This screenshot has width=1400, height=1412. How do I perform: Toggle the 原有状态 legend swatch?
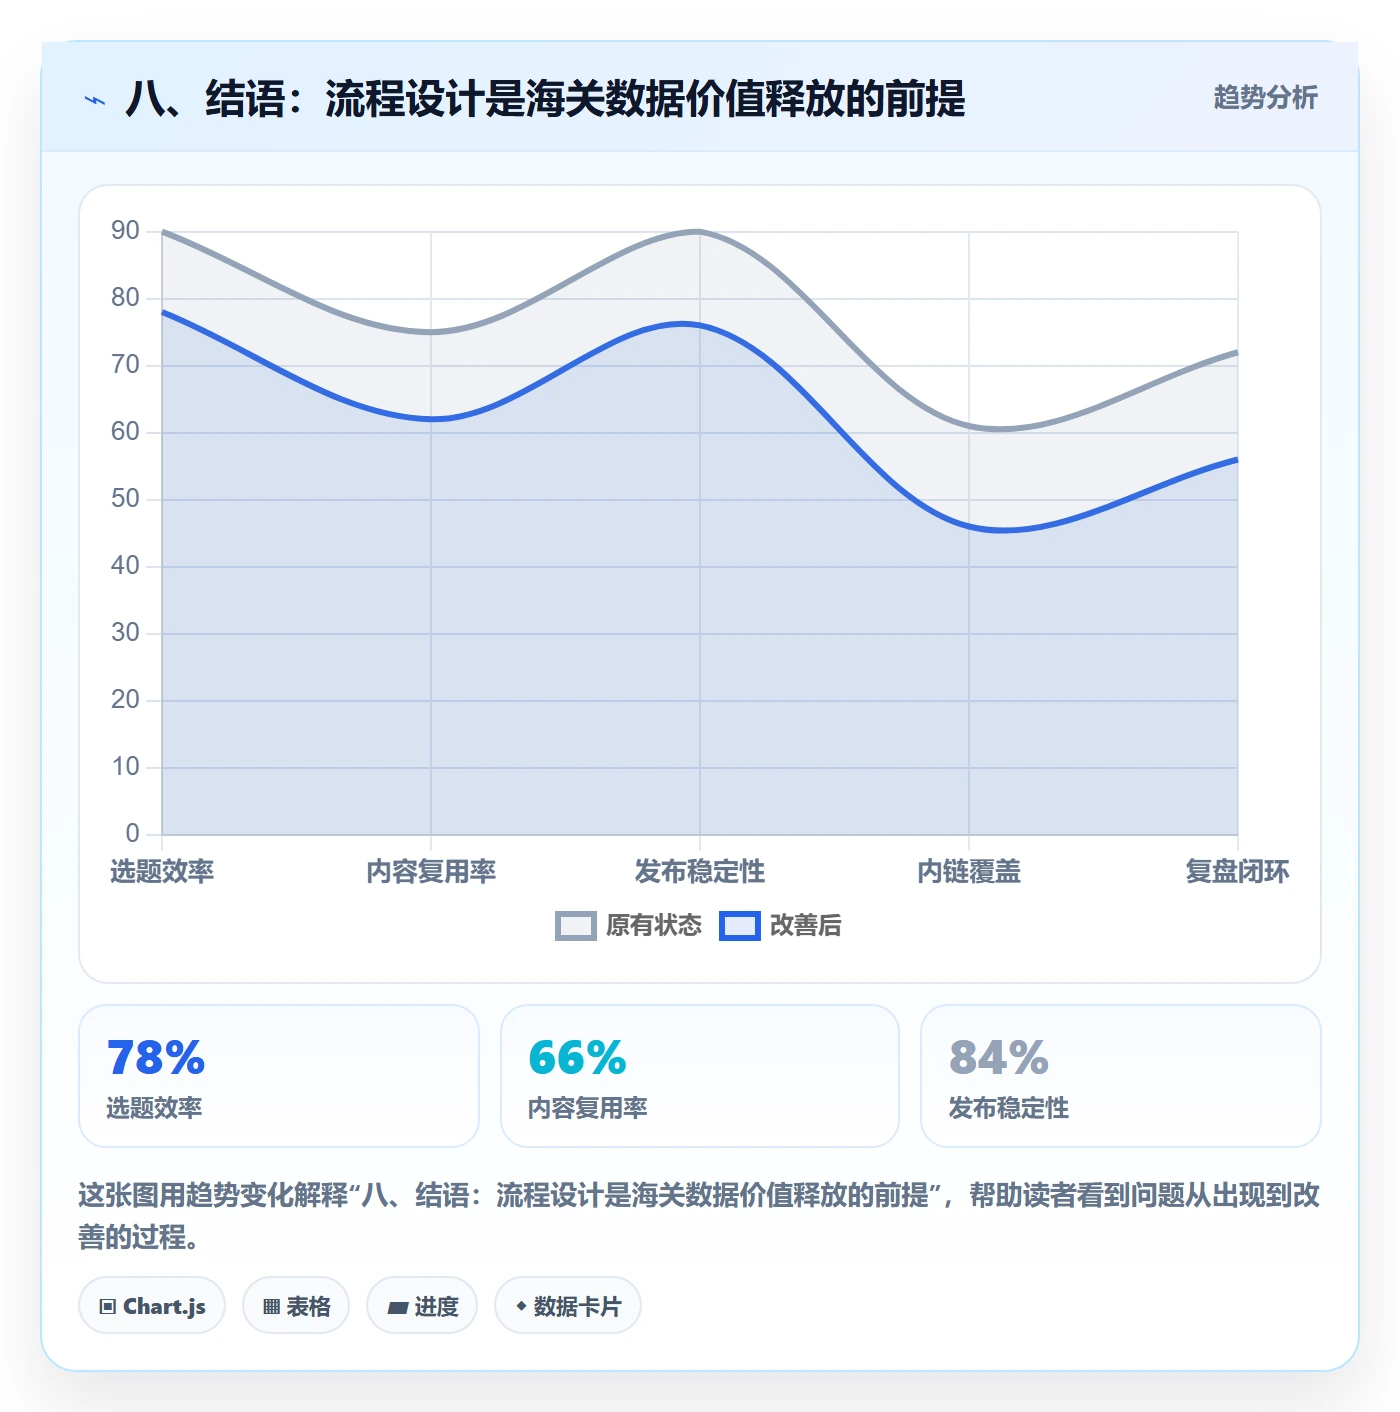coord(576,926)
